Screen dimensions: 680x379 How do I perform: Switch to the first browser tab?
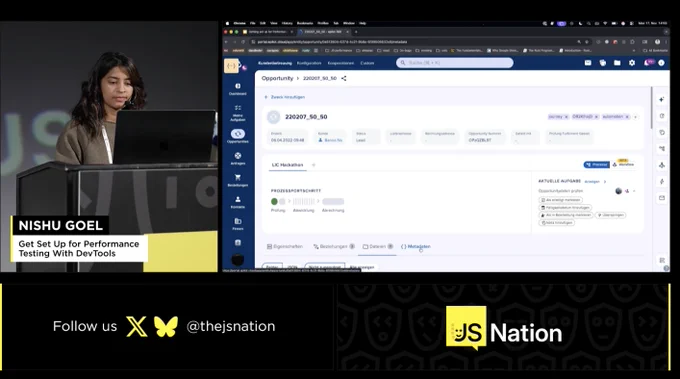(268, 32)
